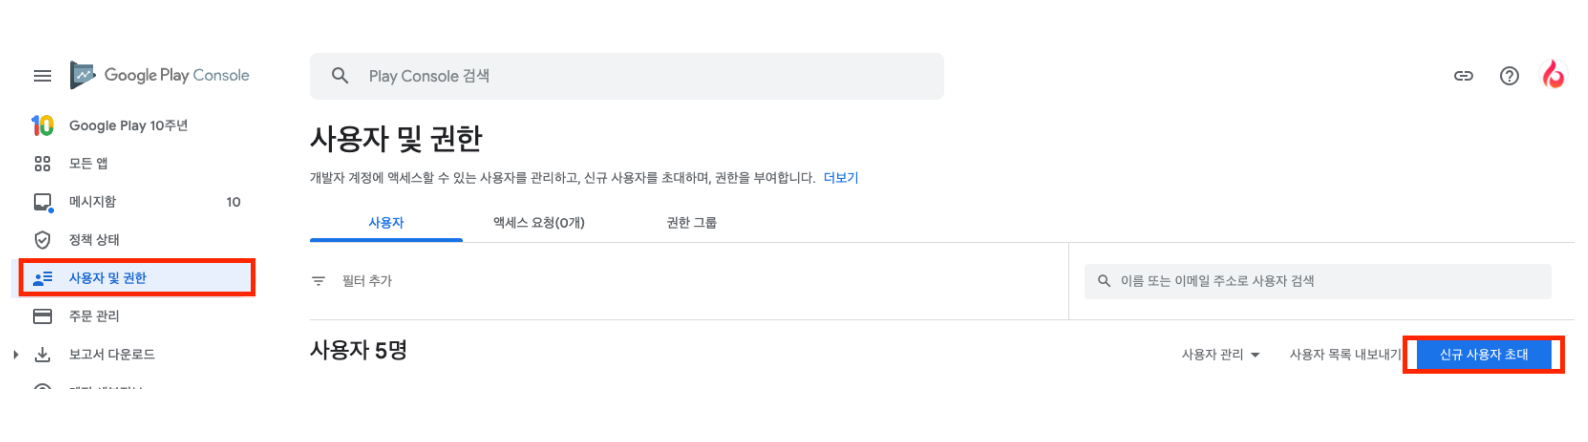
Task: Click the Google Play 10주년 icon
Action: tap(42, 125)
